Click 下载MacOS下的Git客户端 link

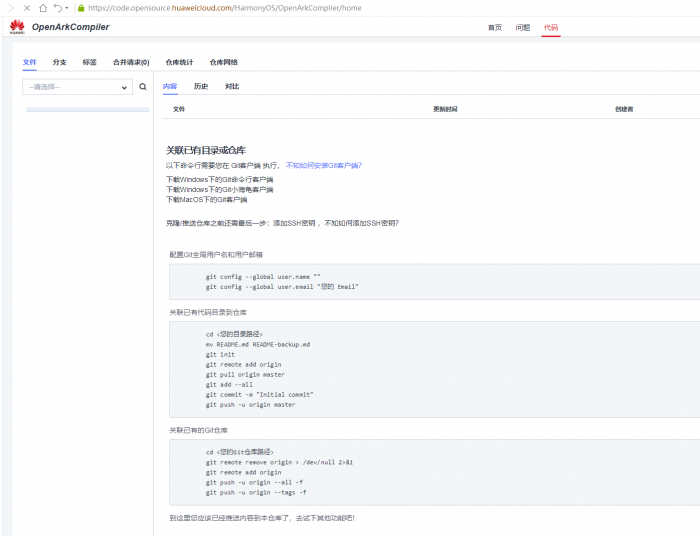pos(205,199)
